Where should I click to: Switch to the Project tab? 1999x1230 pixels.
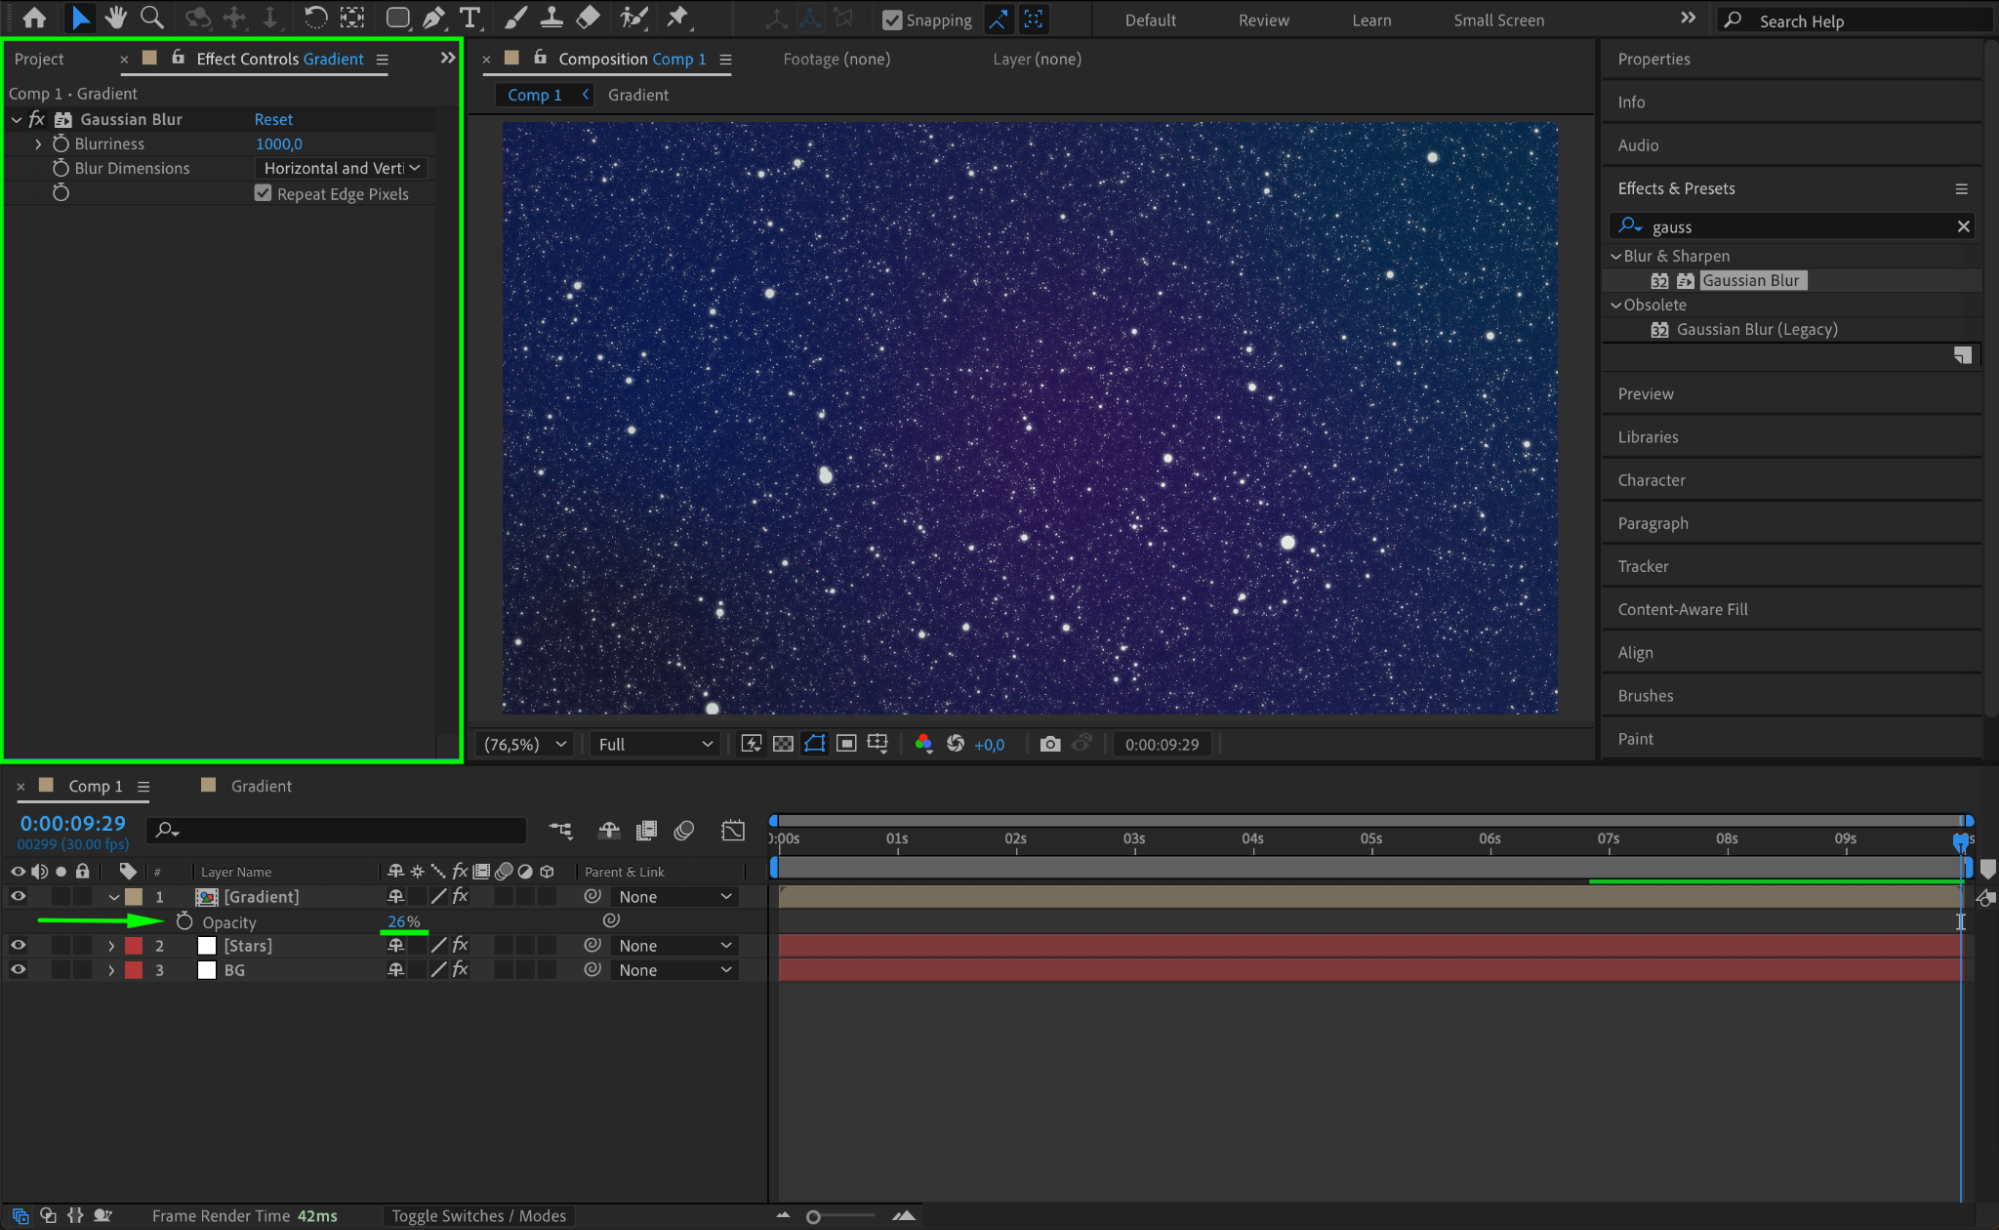click(39, 59)
